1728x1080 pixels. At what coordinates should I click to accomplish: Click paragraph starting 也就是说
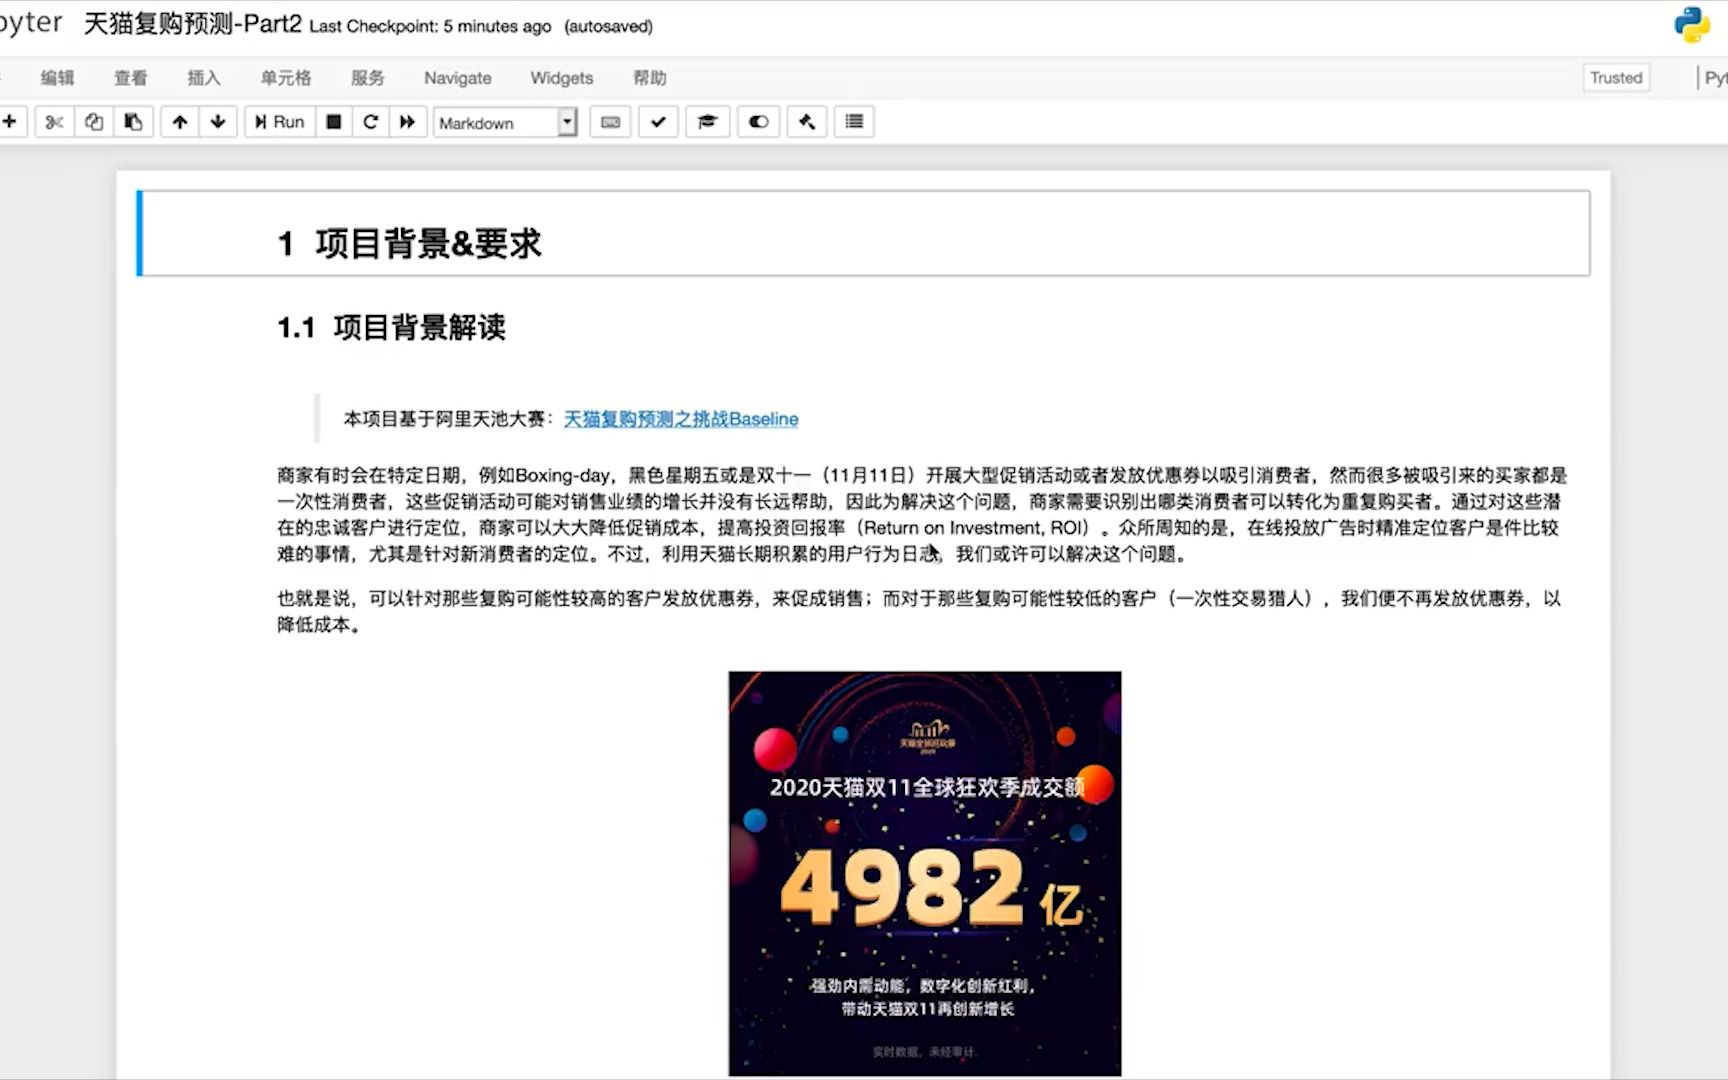[x=919, y=611]
